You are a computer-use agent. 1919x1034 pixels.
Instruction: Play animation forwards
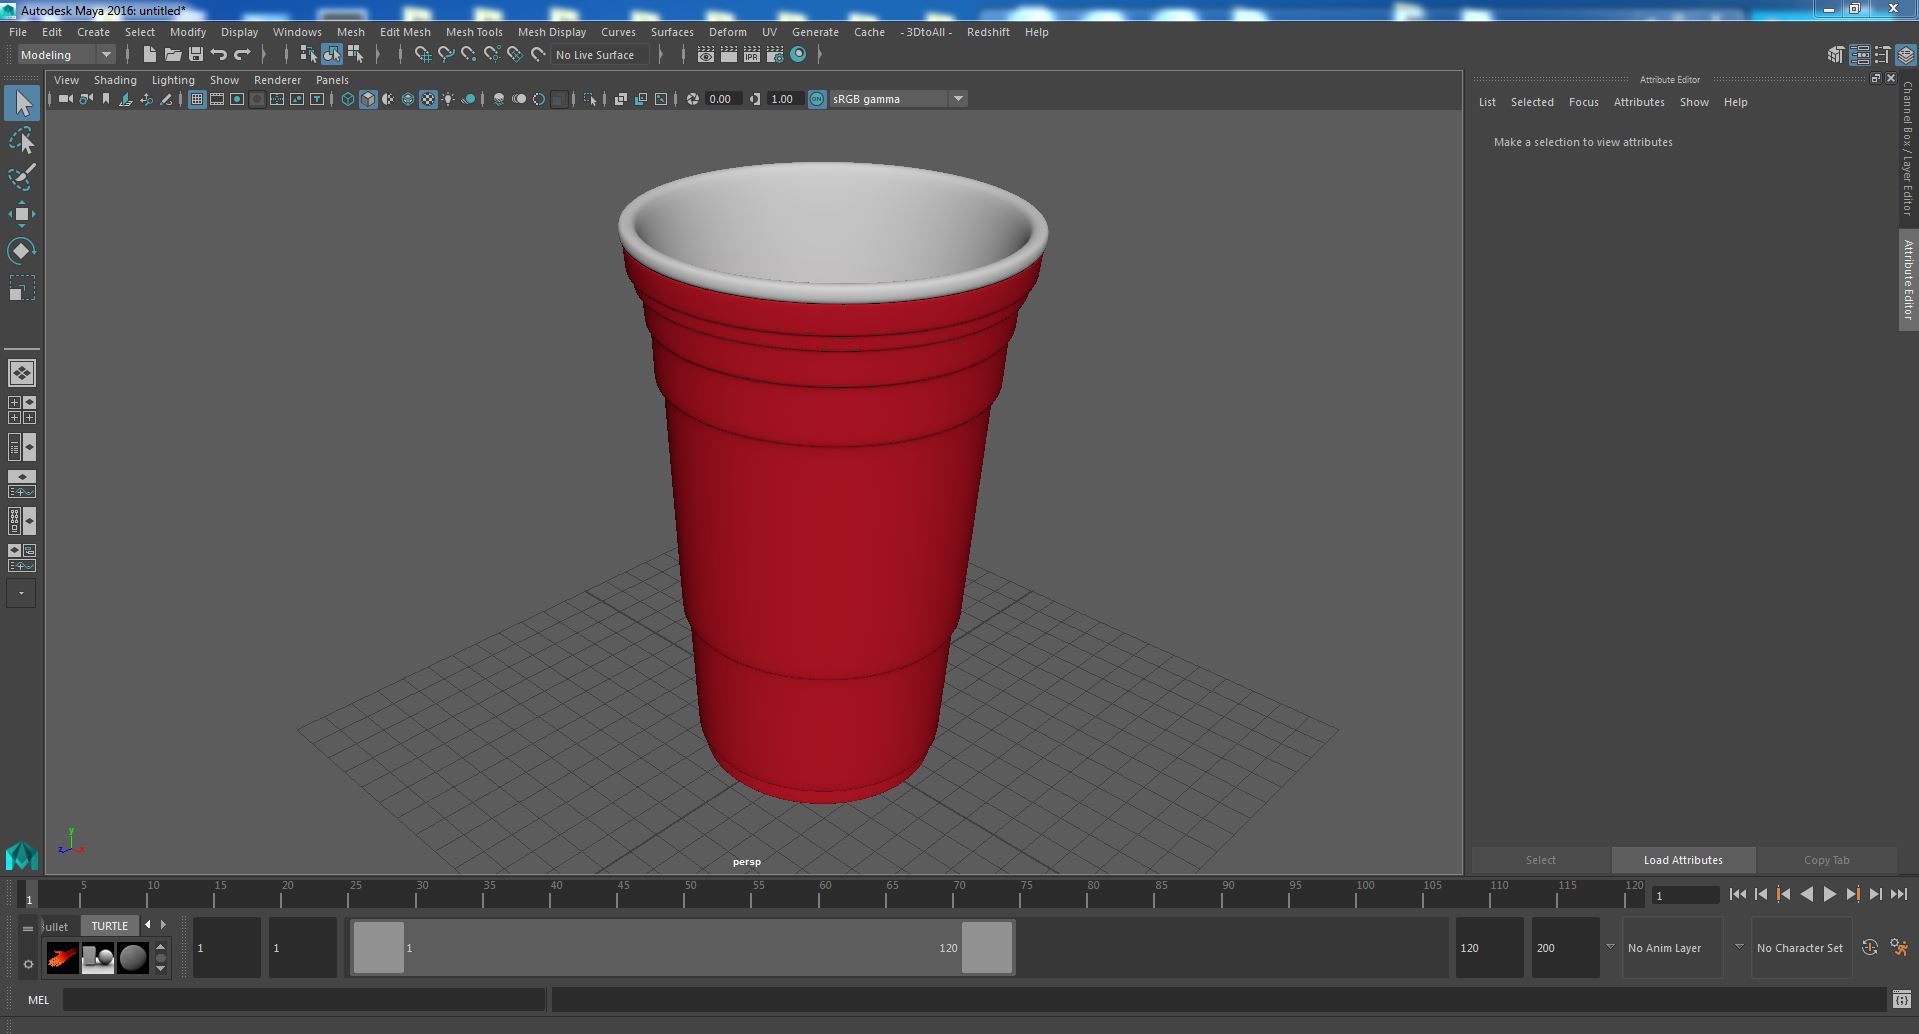pos(1829,895)
